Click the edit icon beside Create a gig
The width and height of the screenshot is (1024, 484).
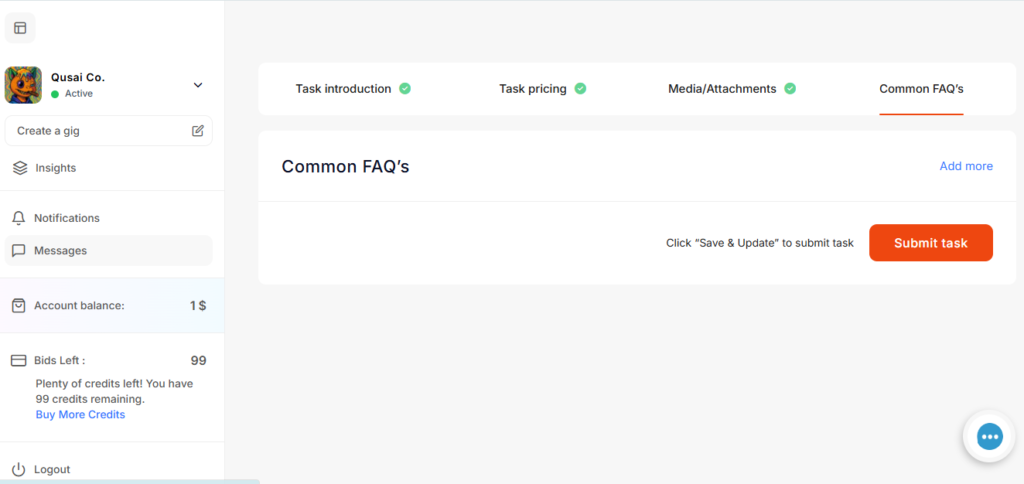pos(198,131)
